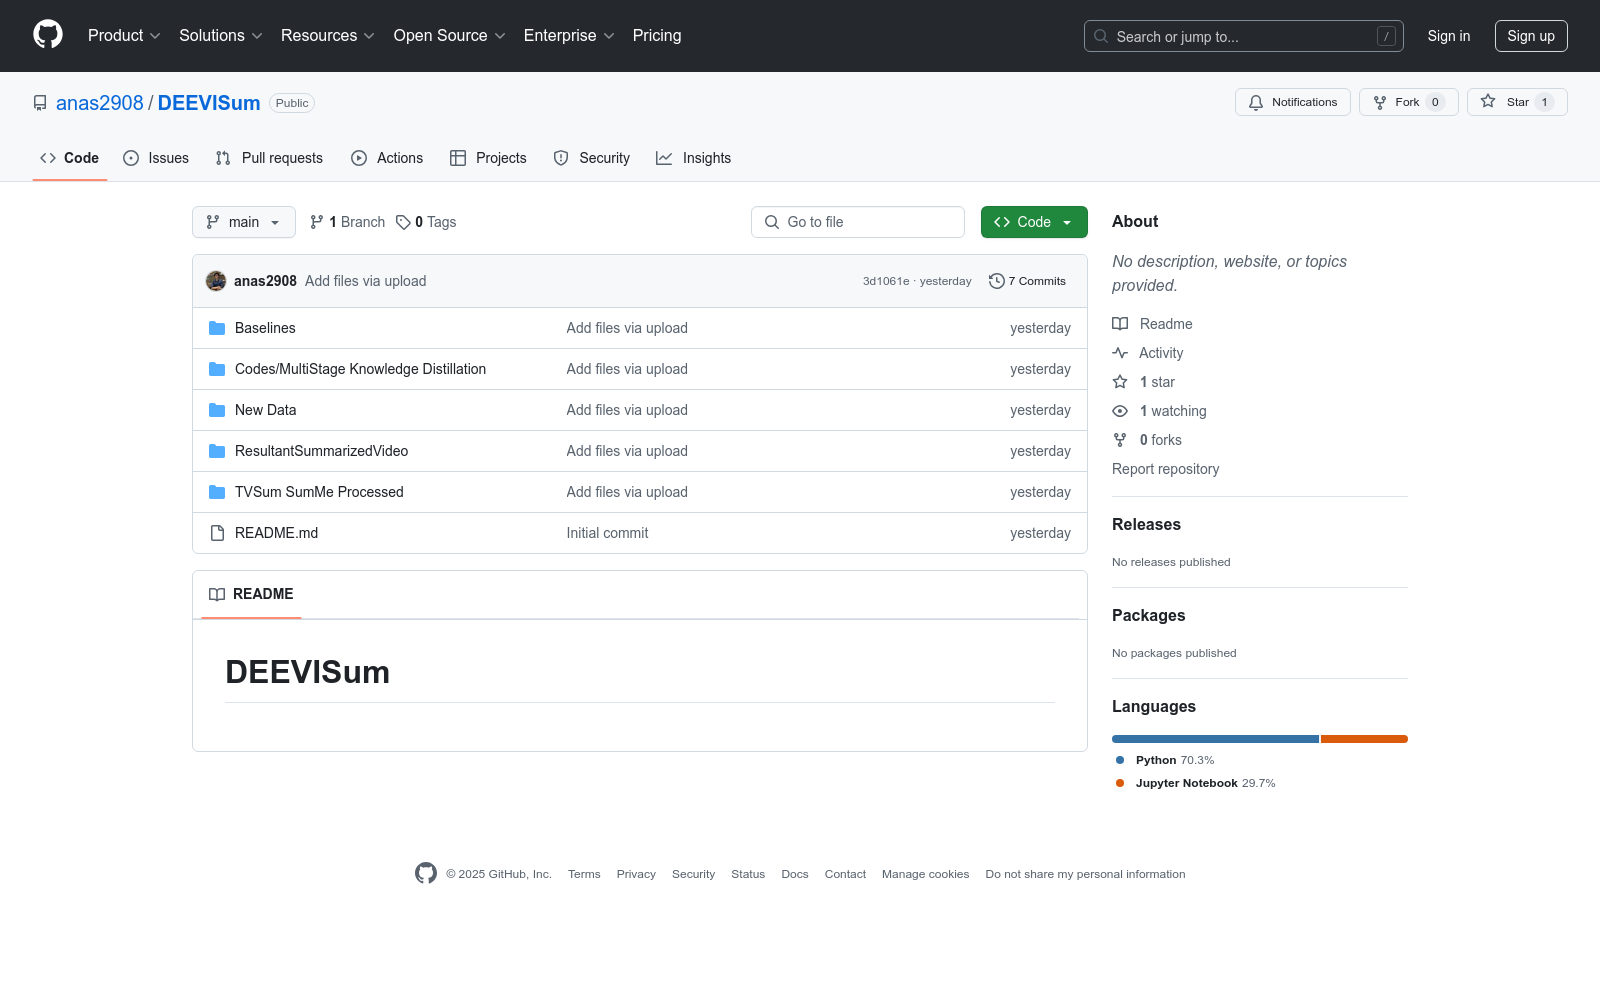Click the Go to file search field
This screenshot has width=1600, height=1000.
pos(858,222)
